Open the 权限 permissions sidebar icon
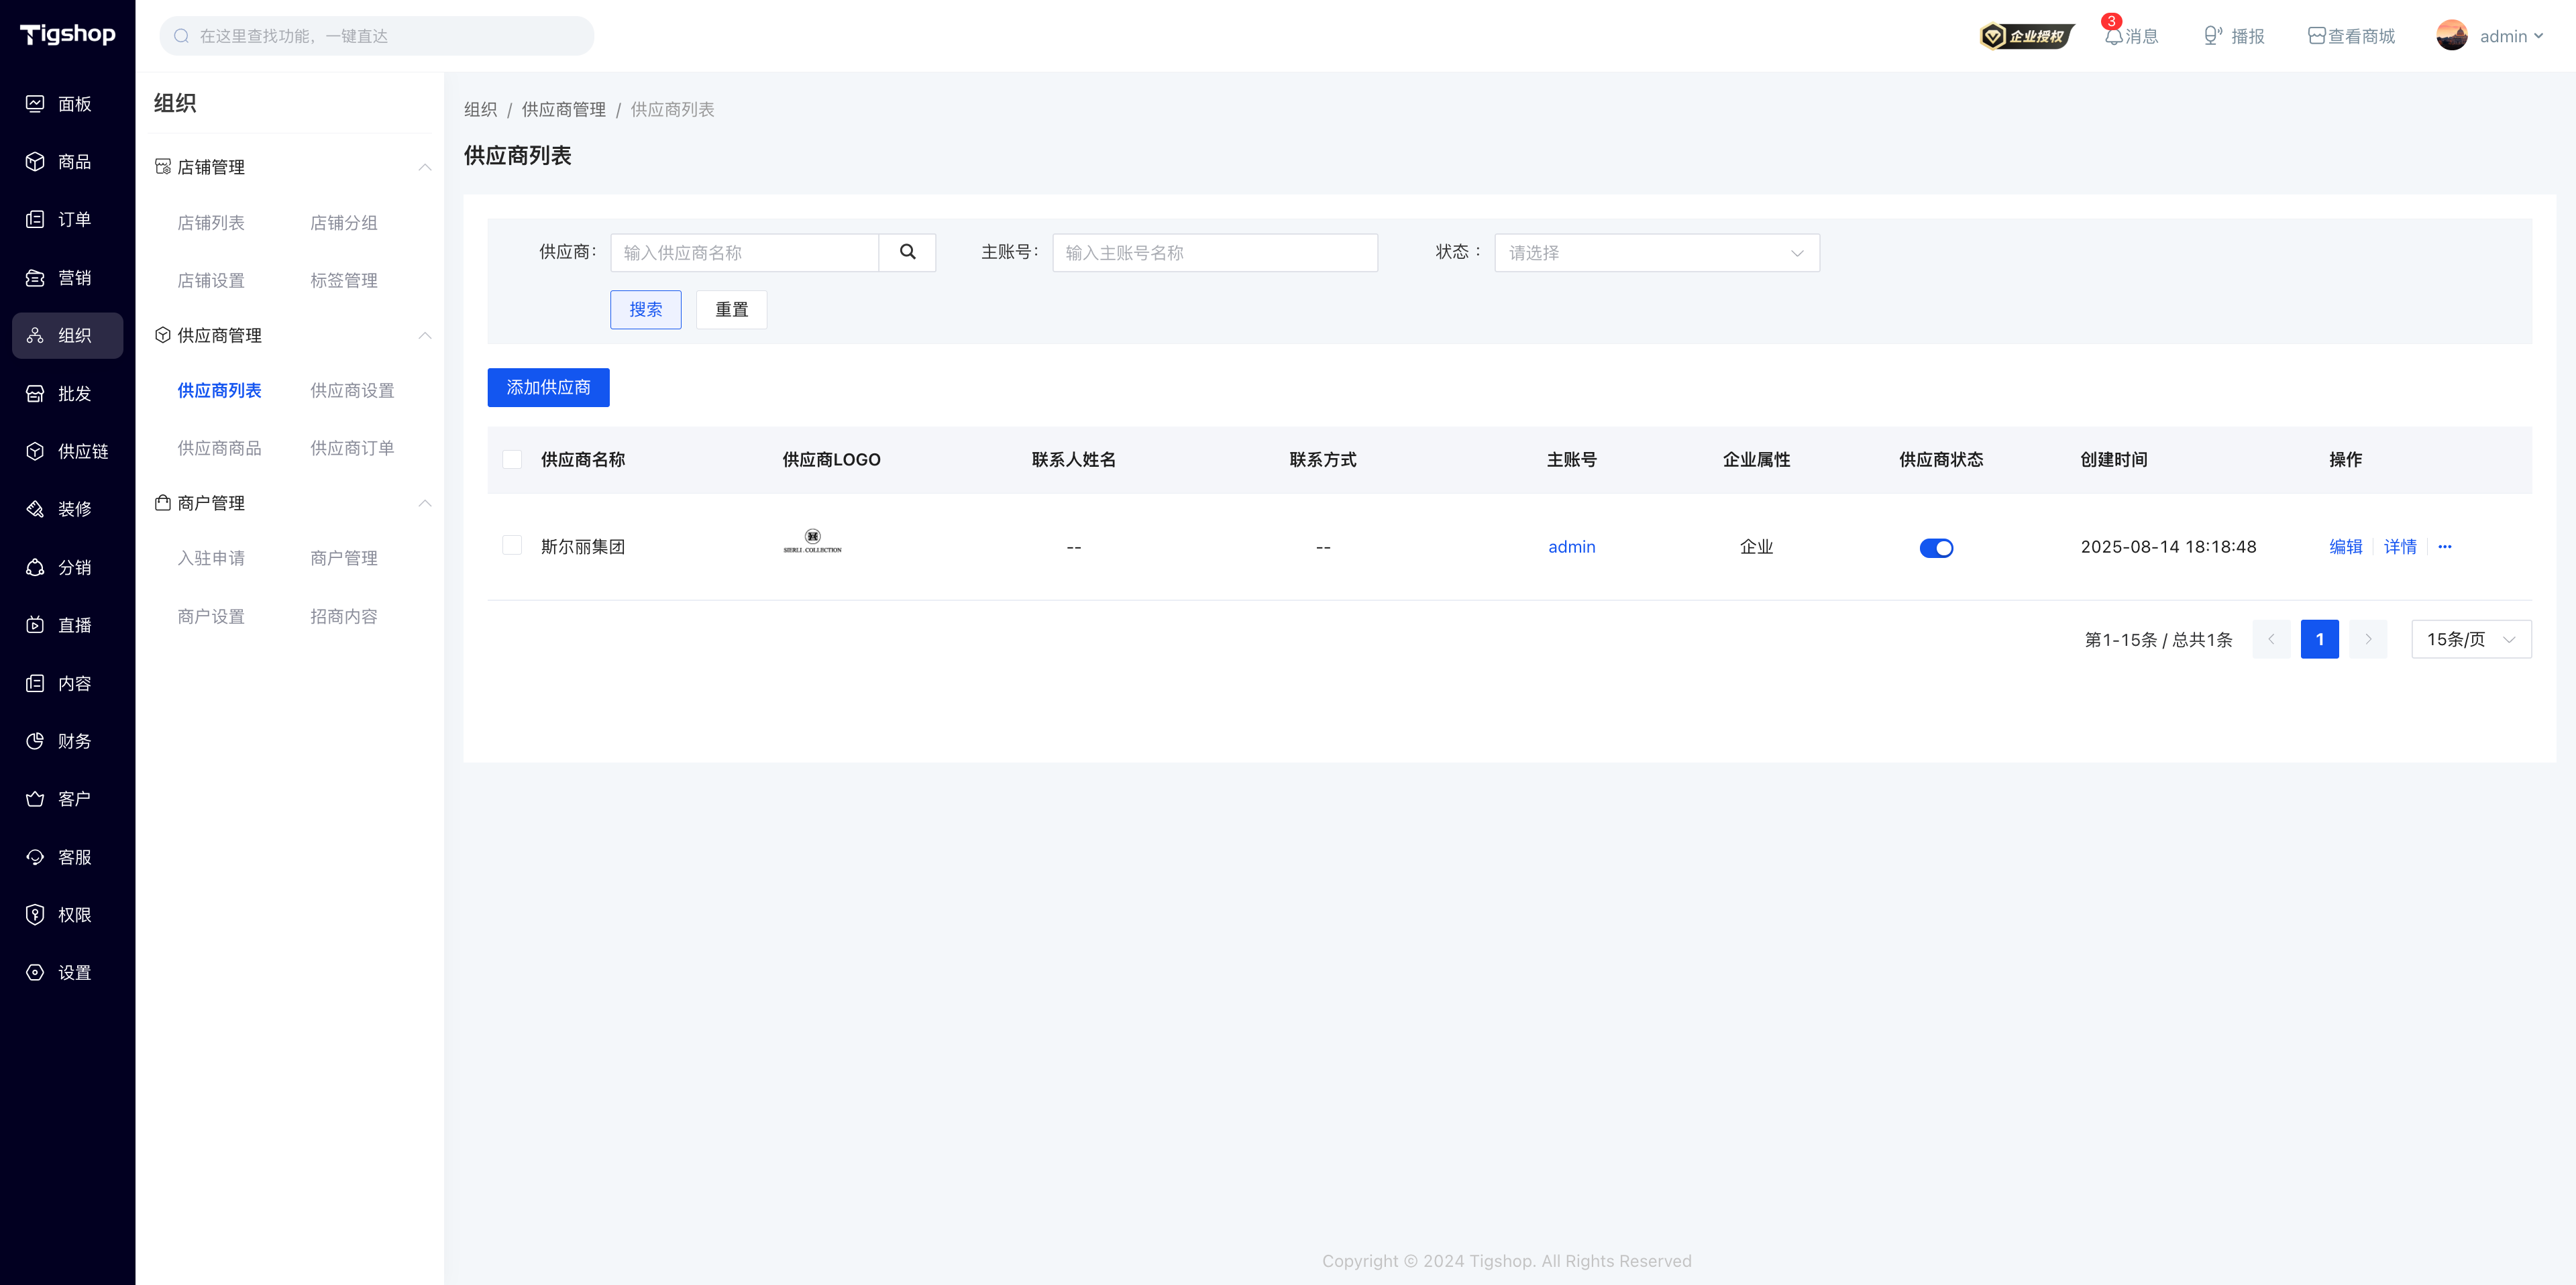 (35, 915)
